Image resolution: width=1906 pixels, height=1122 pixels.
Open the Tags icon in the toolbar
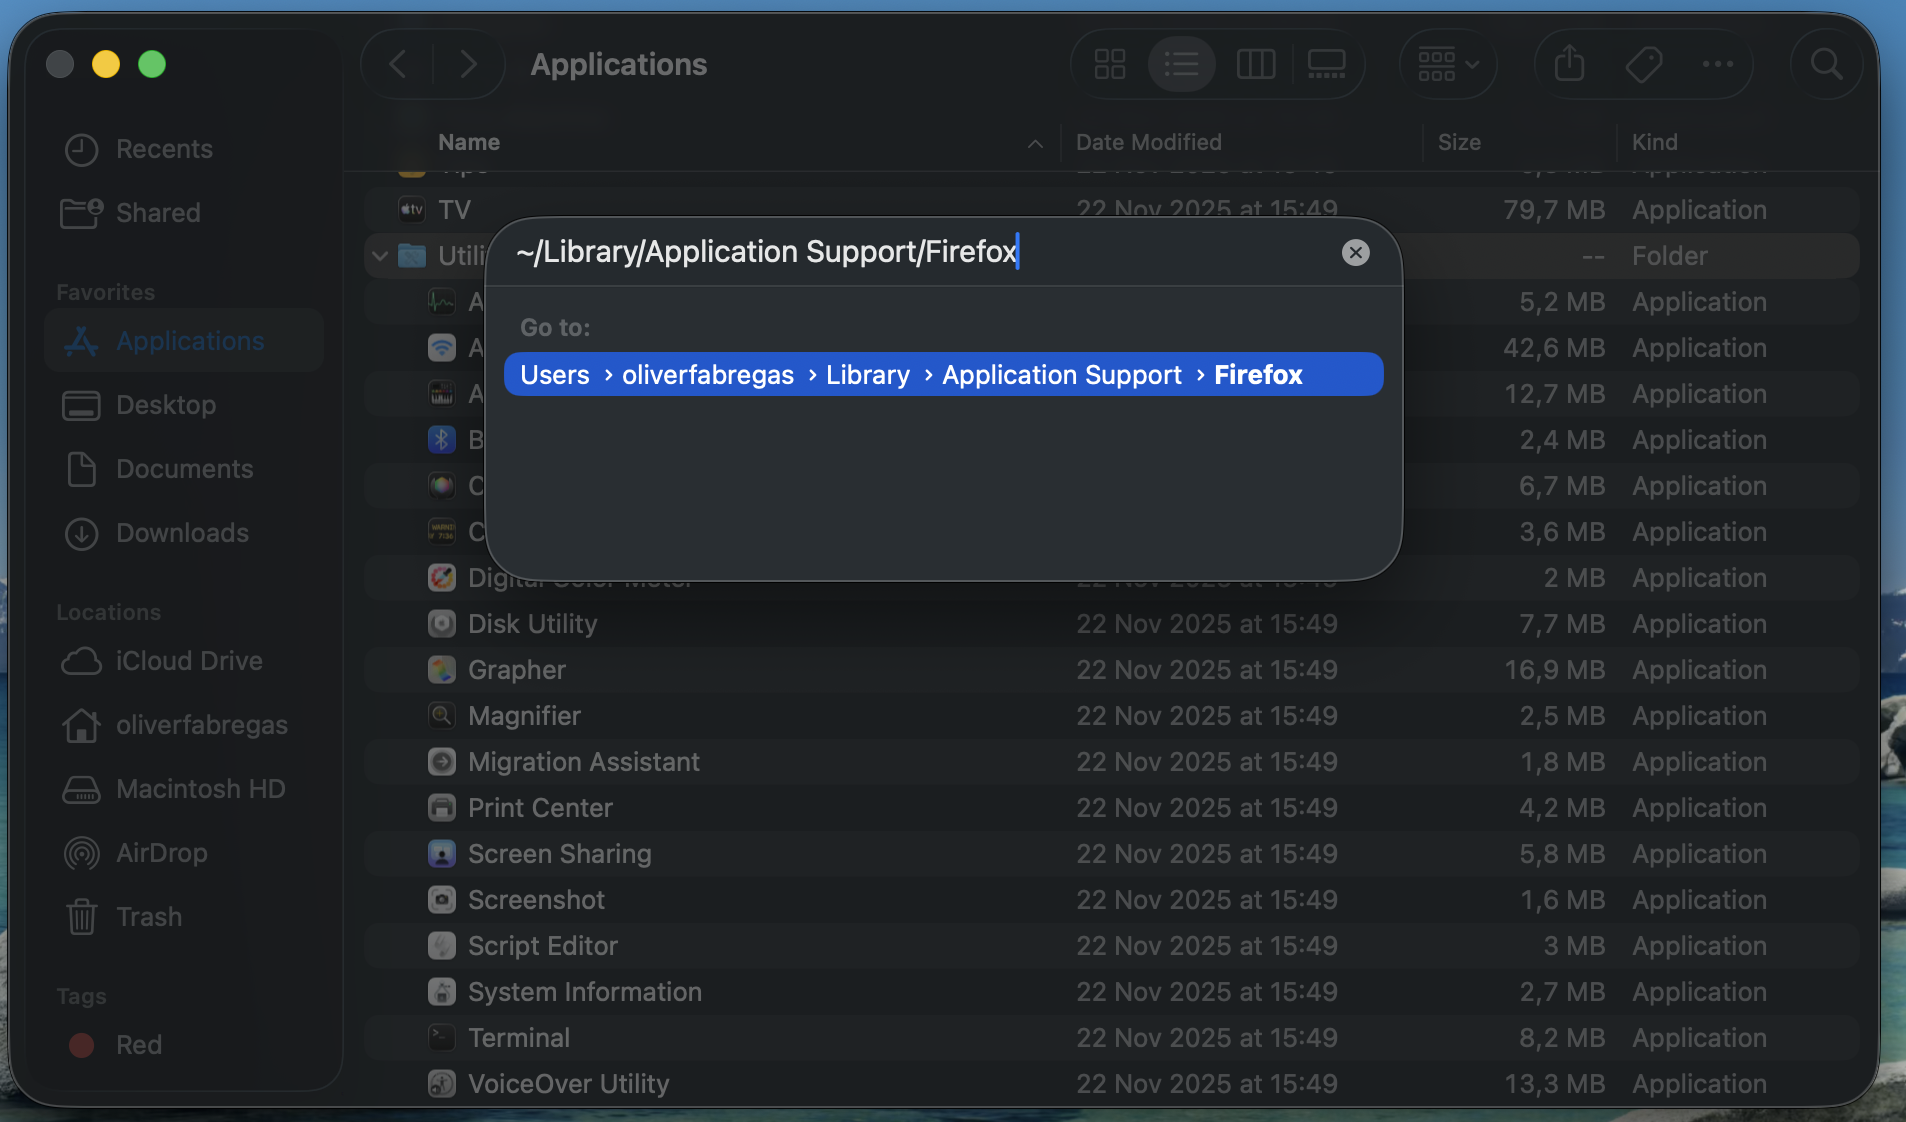[1643, 63]
